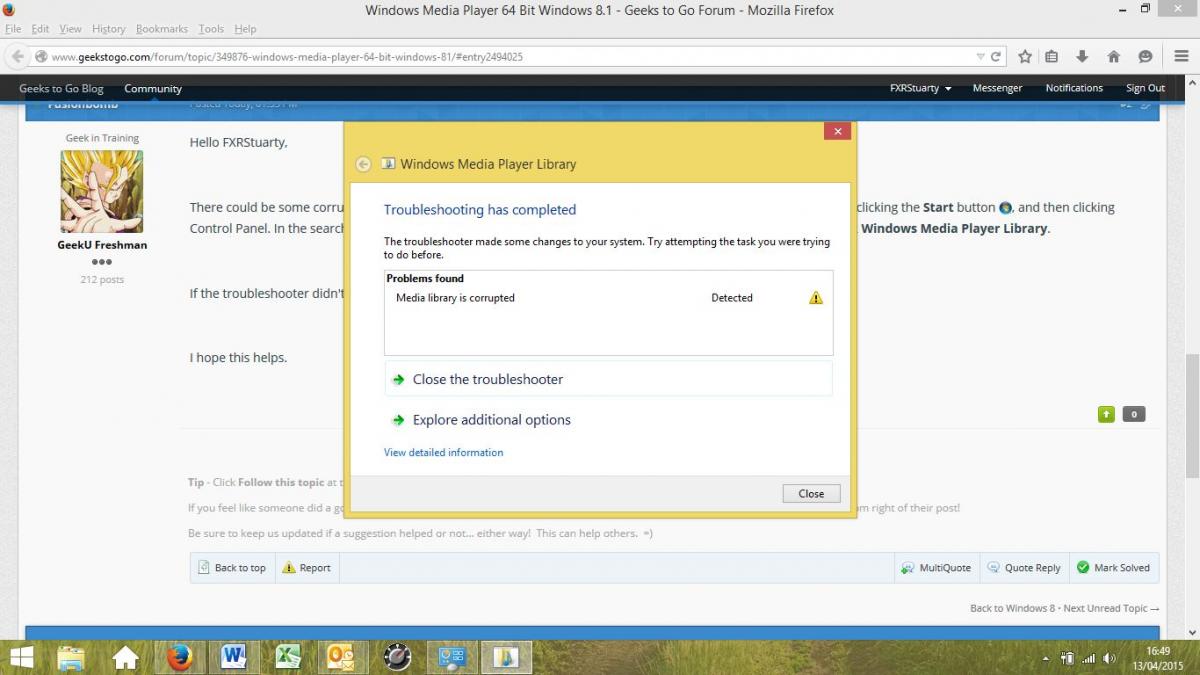Click the taskbar clock showing 16:49
1200x675 pixels.
(x=1159, y=651)
